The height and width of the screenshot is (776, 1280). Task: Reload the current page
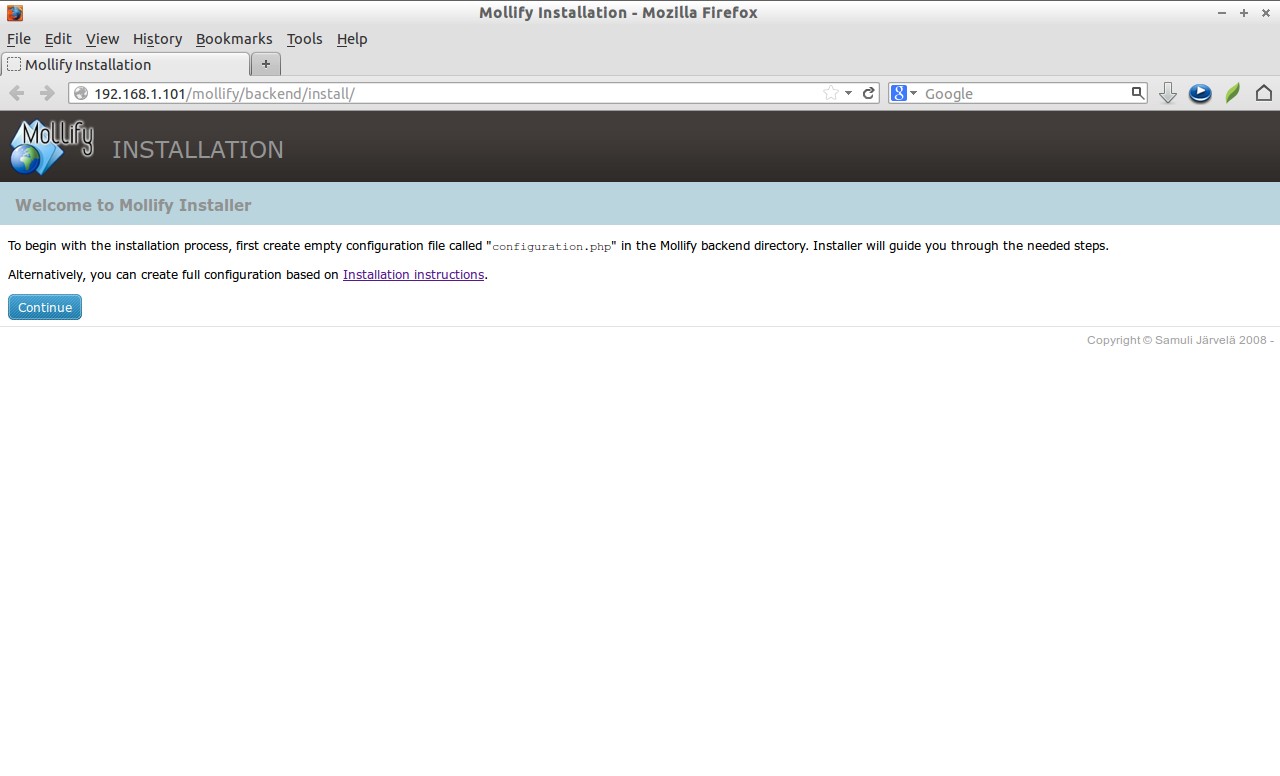(x=869, y=93)
